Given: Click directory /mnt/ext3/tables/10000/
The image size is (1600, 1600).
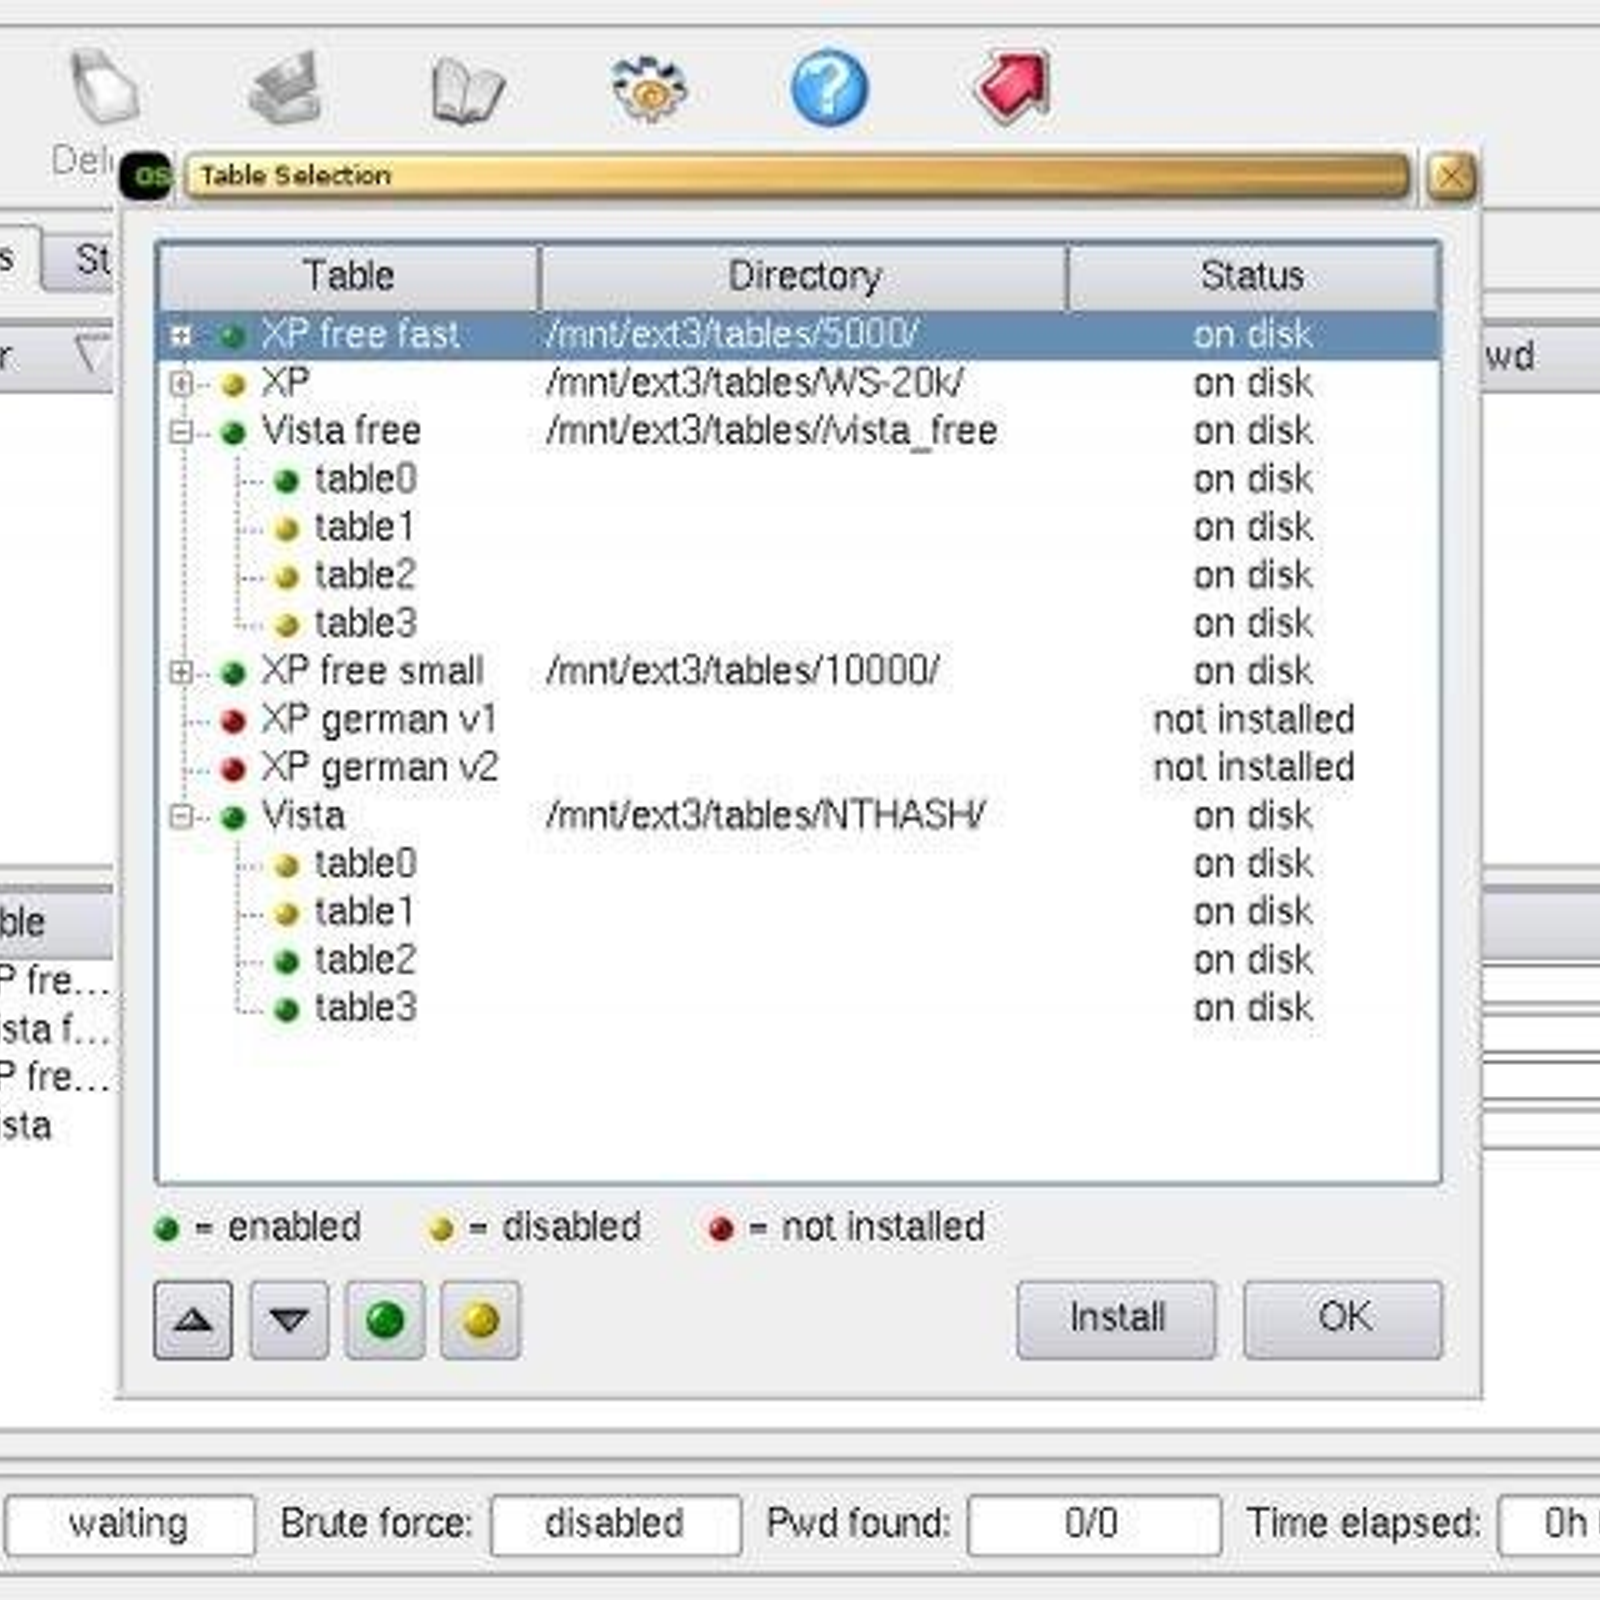Looking at the screenshot, I should (743, 671).
